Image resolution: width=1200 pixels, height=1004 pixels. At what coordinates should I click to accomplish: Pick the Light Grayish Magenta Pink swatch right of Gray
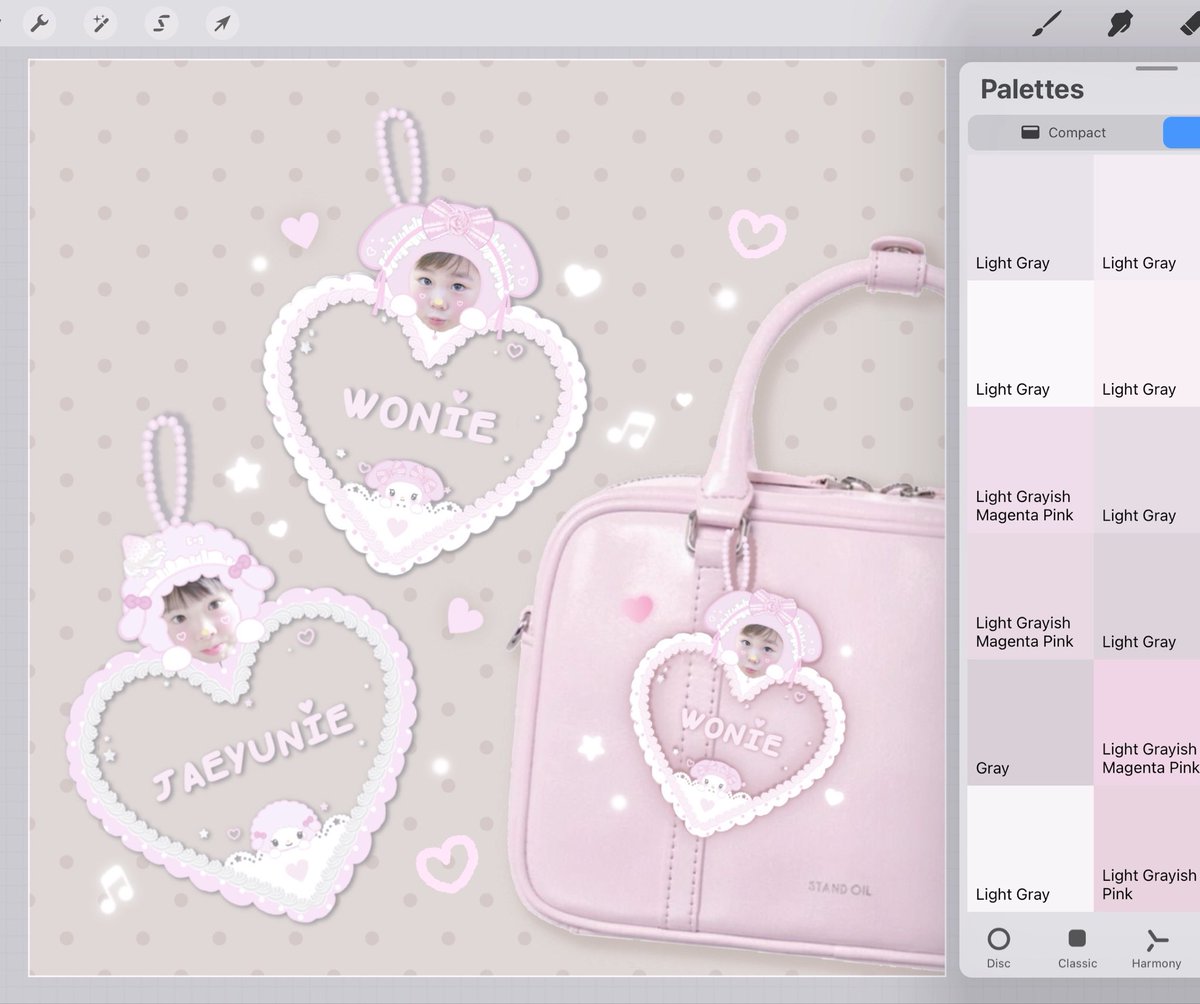coord(1147,722)
